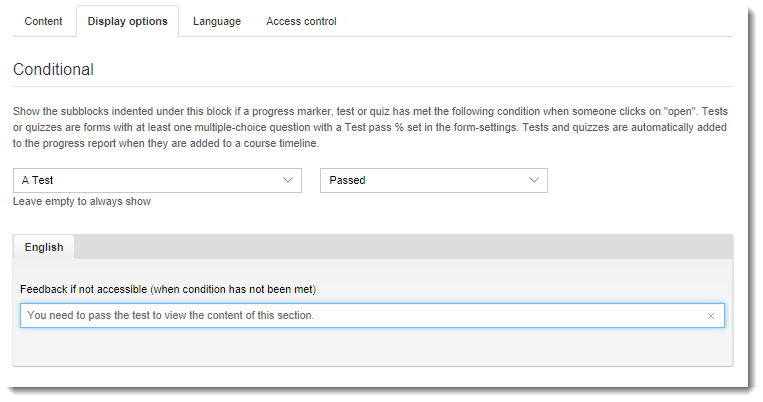Click the condition description paragraph
The image size is (763, 402).
(370, 127)
